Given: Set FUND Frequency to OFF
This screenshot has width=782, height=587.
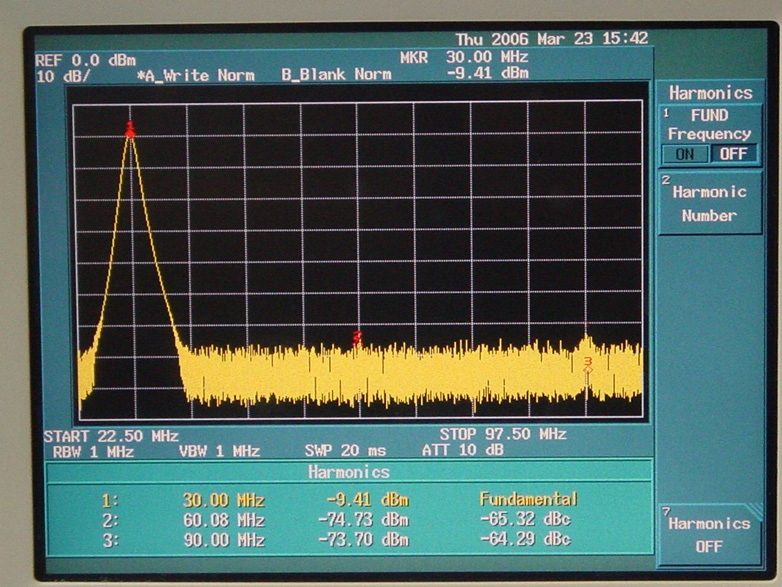Looking at the screenshot, I should [x=733, y=154].
